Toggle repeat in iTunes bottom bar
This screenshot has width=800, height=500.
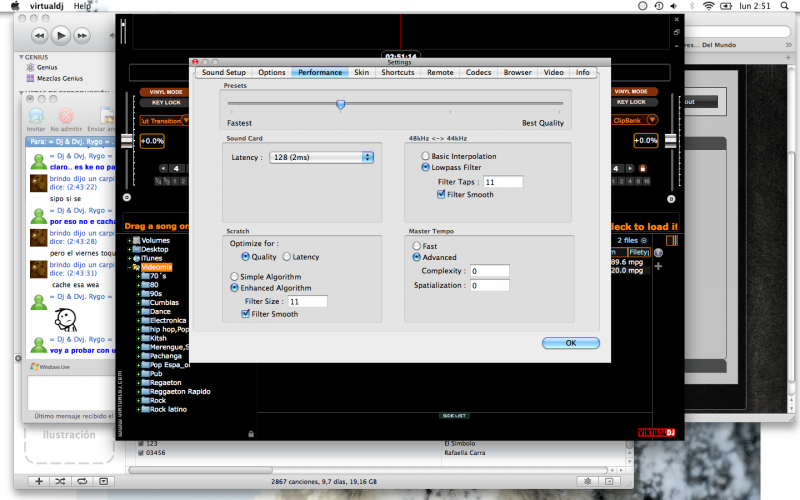(x=82, y=481)
